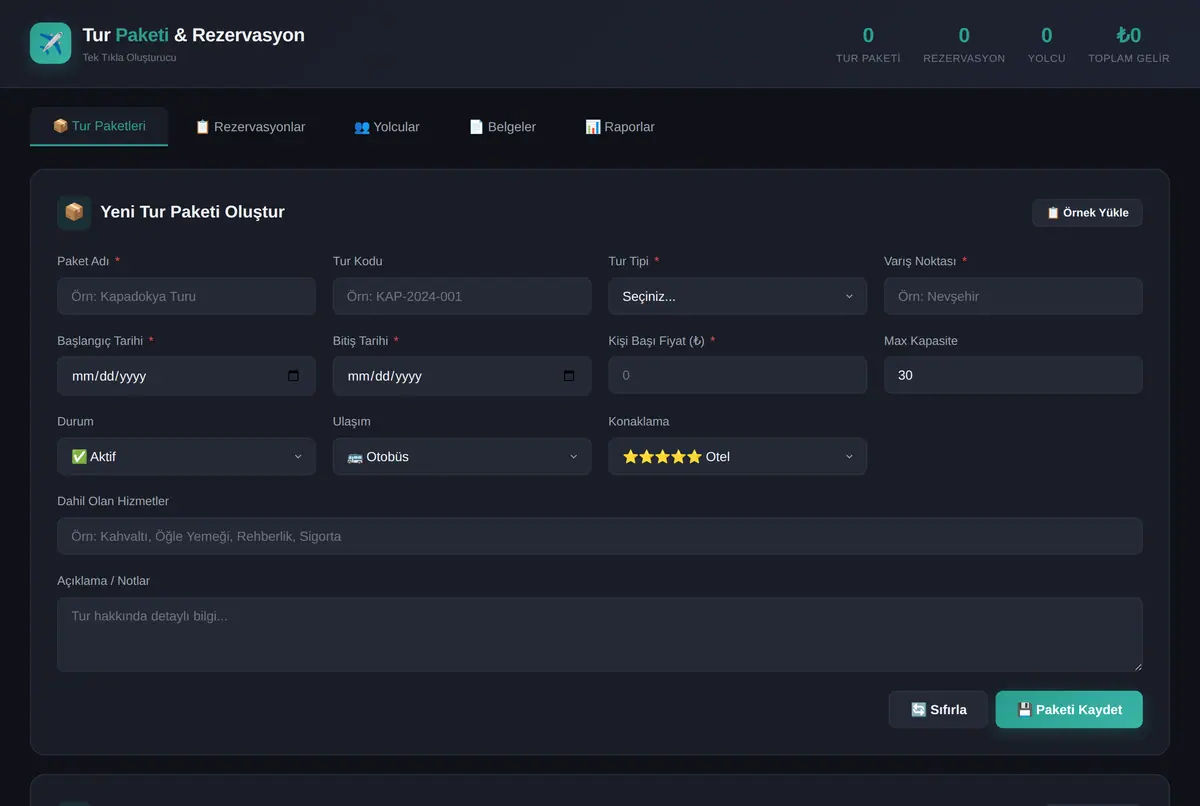The width and height of the screenshot is (1200, 806).
Task: Click the Kişi Başı Fiyat field
Action: (x=737, y=376)
